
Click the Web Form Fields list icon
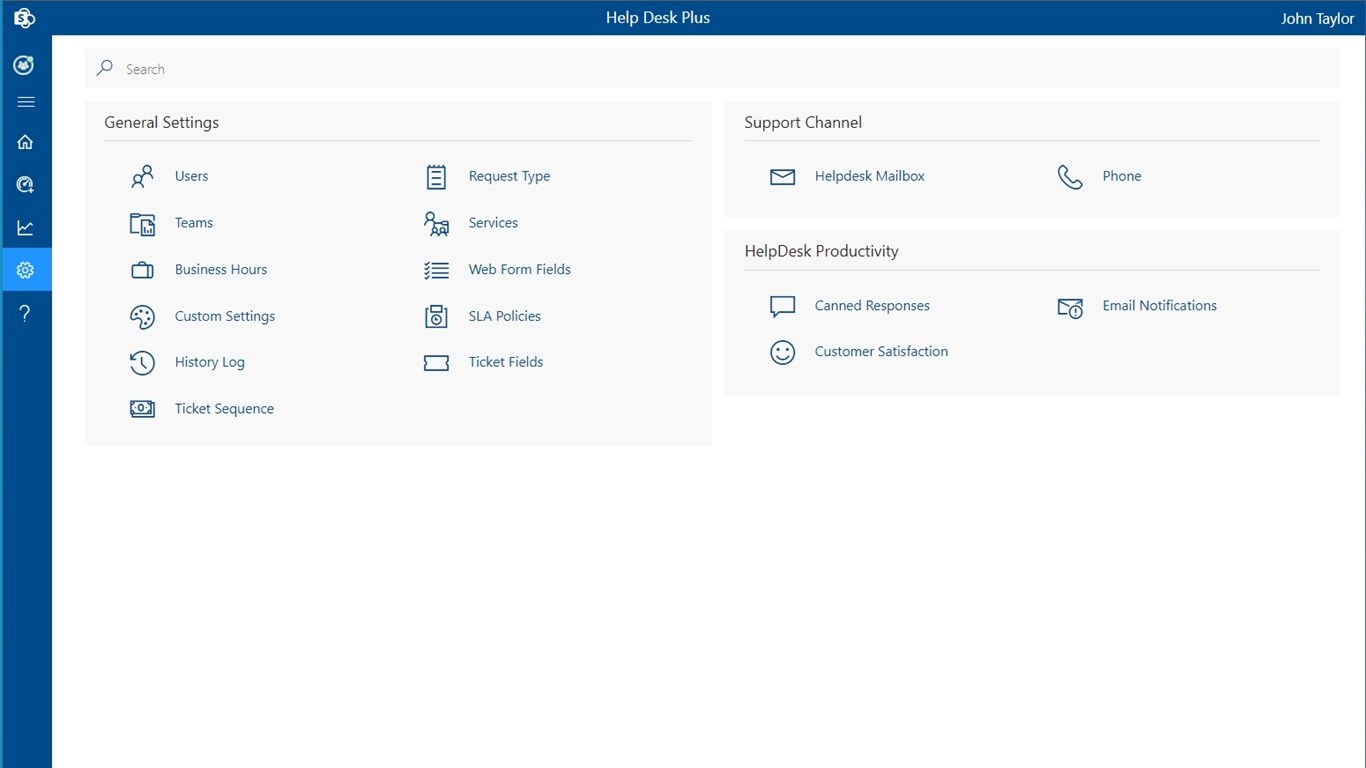(436, 270)
